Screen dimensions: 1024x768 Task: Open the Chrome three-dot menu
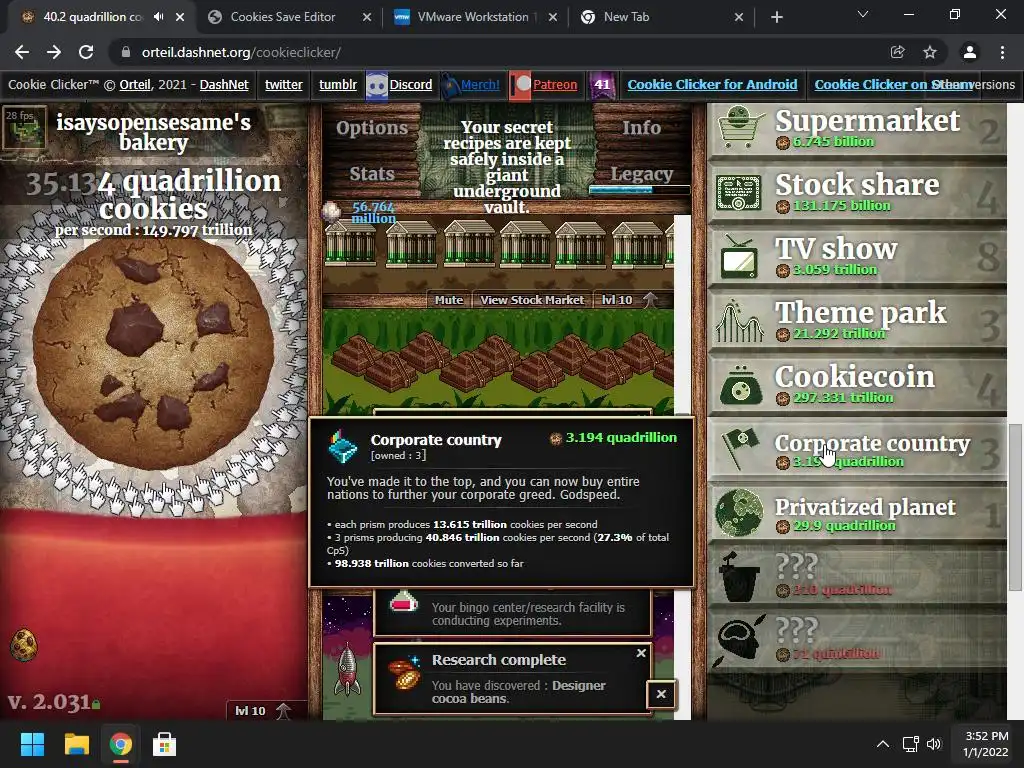pos(1002,52)
